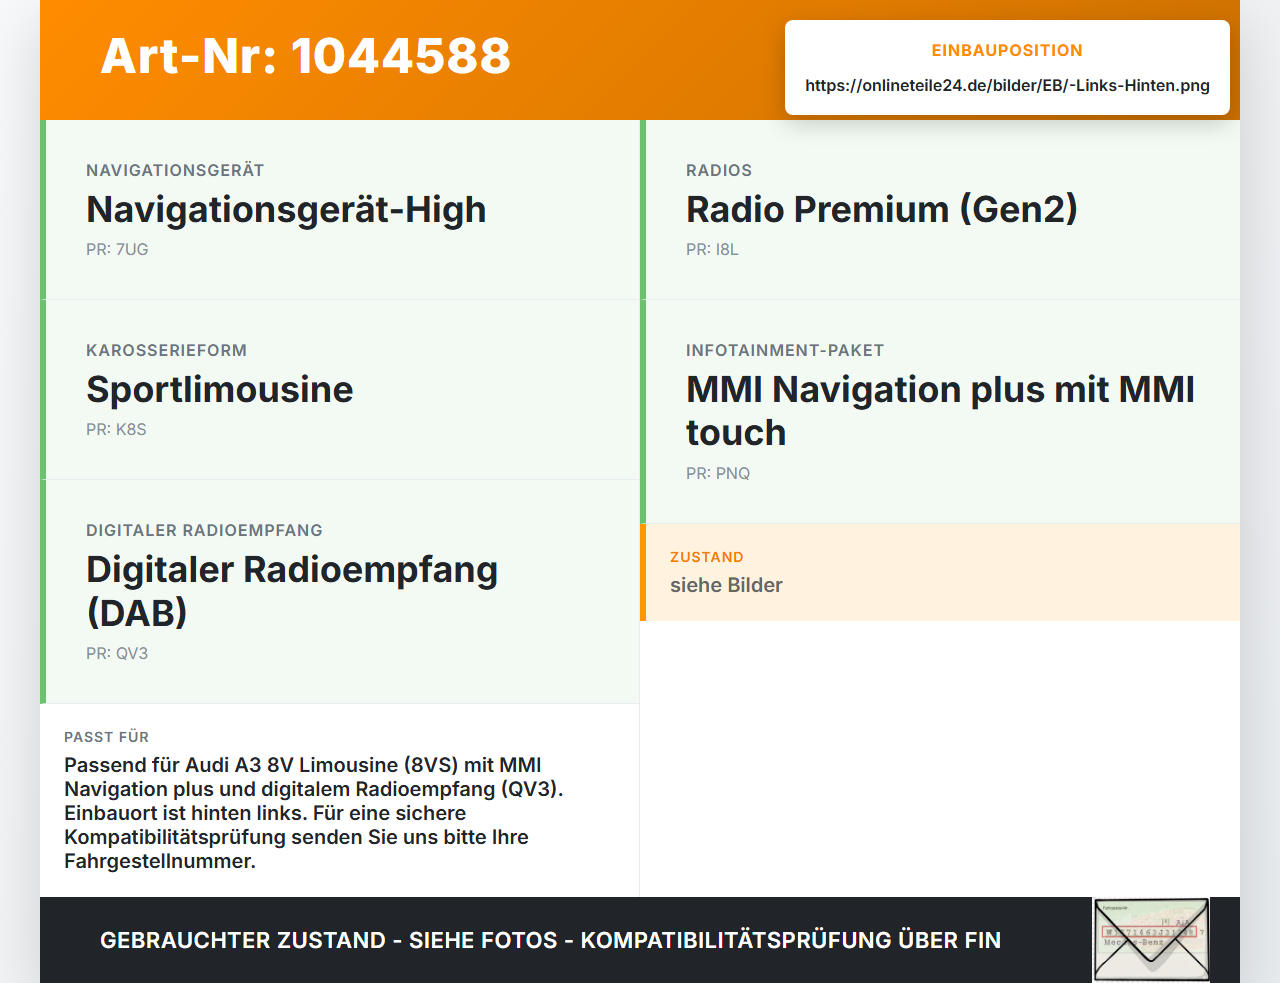Click the siehe Bilder condition text
Viewport: 1280px width, 983px height.
click(726, 585)
